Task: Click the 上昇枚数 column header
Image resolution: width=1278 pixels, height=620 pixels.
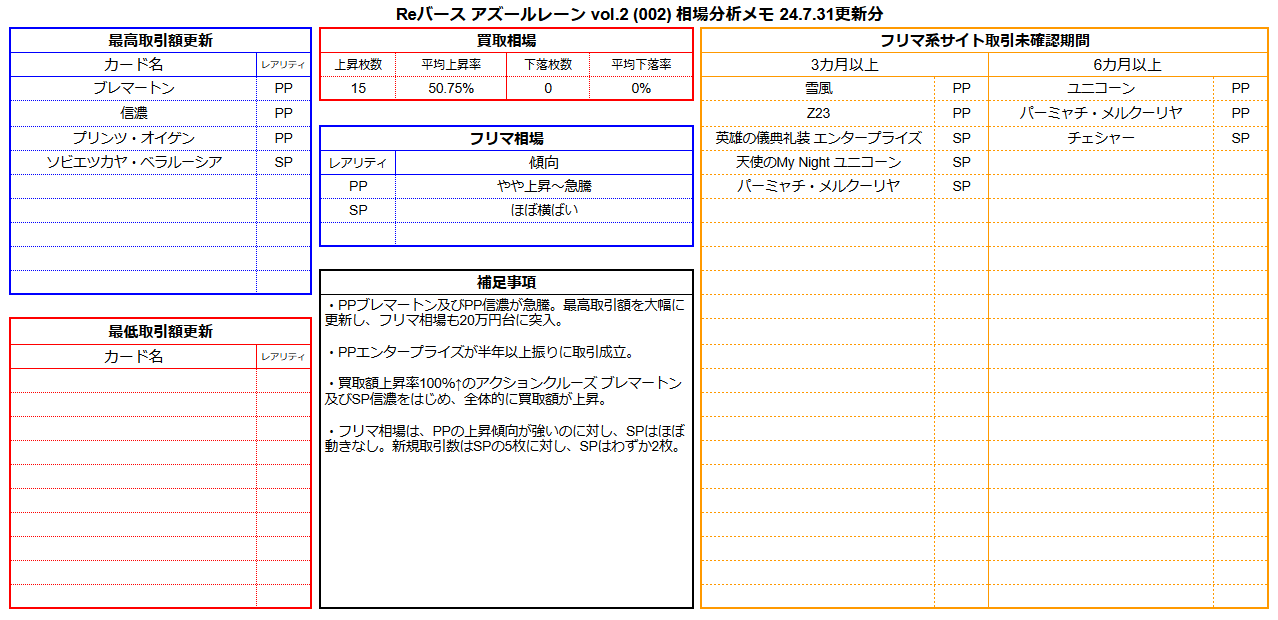Action: point(358,64)
